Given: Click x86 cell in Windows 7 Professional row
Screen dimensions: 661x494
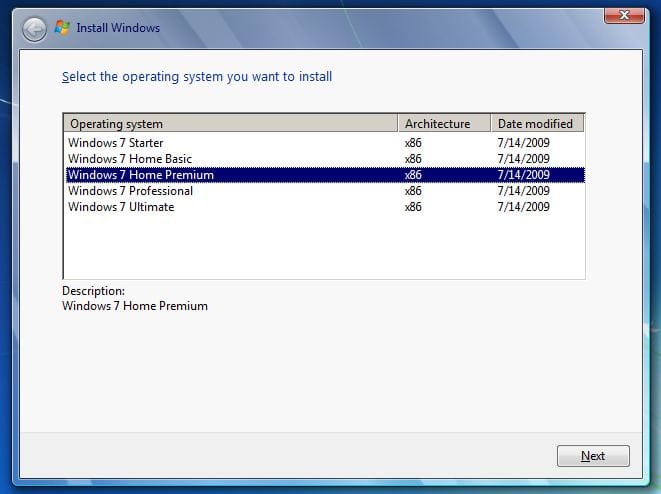Looking at the screenshot, I should point(413,191).
